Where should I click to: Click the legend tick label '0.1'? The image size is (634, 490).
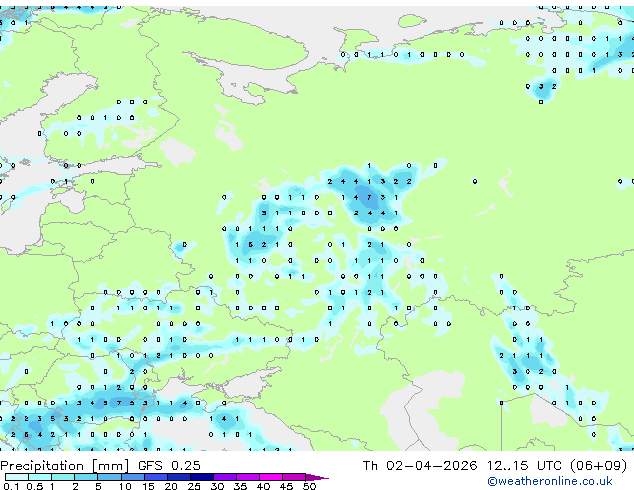tap(11, 486)
